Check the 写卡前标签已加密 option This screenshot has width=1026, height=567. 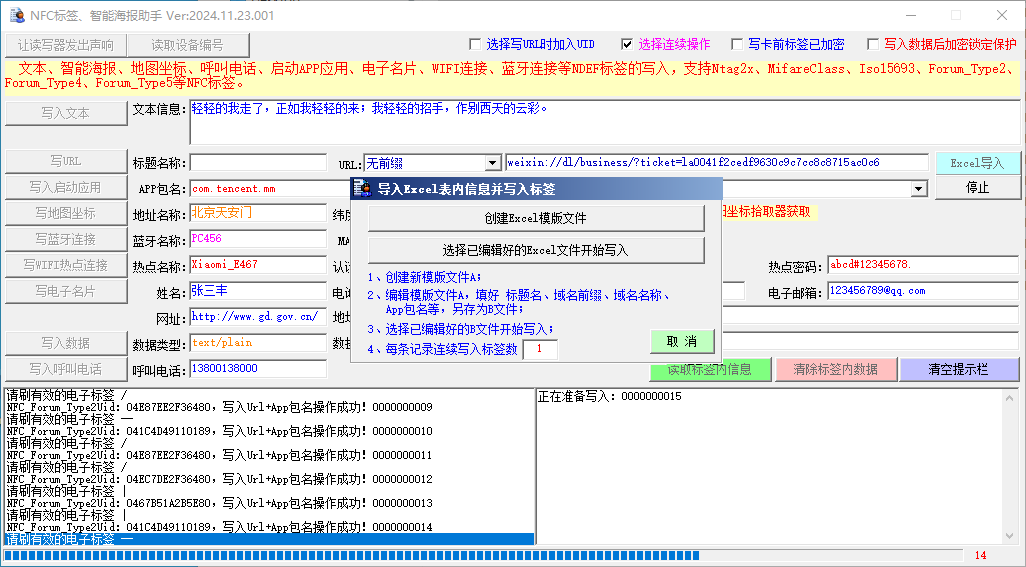[x=739, y=44]
